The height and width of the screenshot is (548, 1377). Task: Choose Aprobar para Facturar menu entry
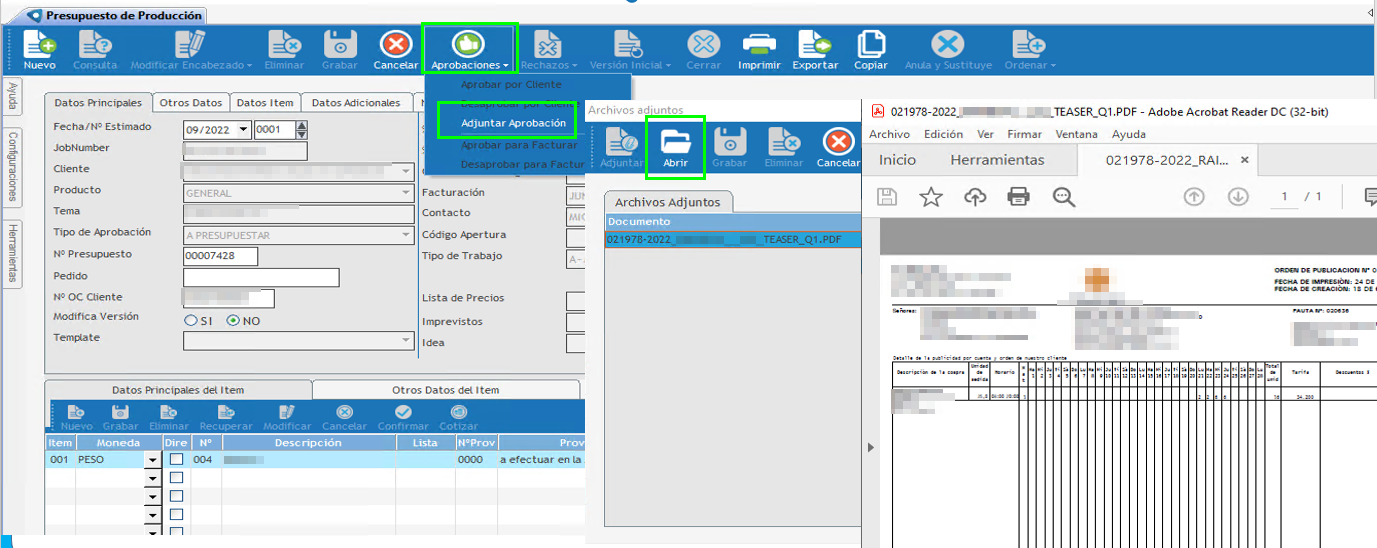click(x=519, y=145)
